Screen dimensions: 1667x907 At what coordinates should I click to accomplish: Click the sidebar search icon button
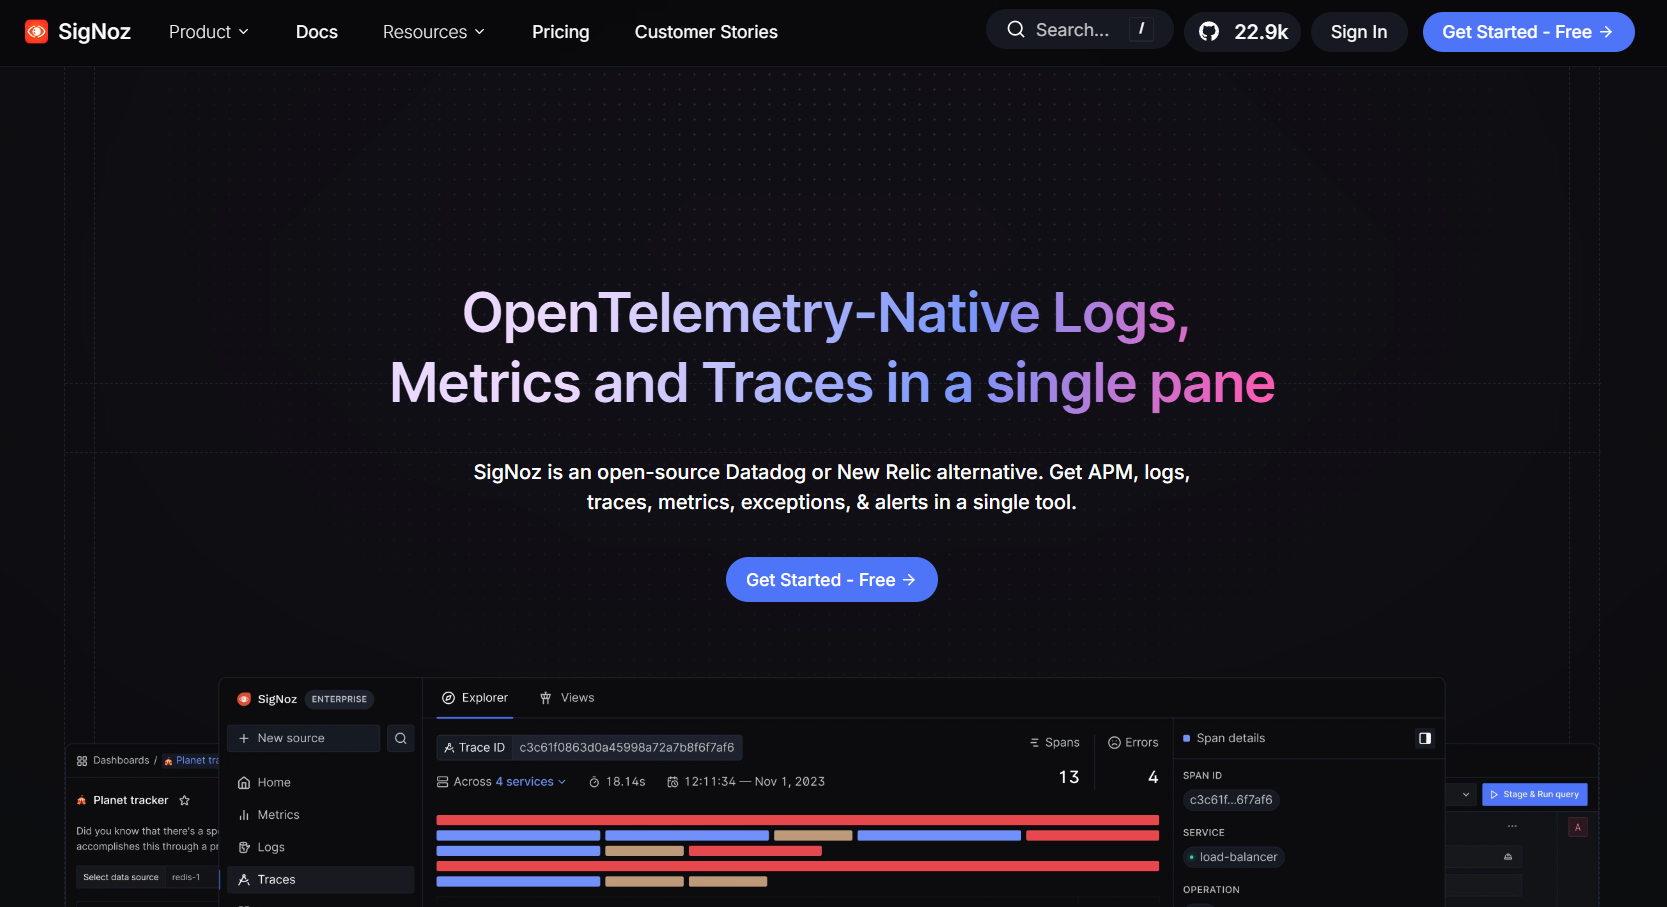[401, 738]
